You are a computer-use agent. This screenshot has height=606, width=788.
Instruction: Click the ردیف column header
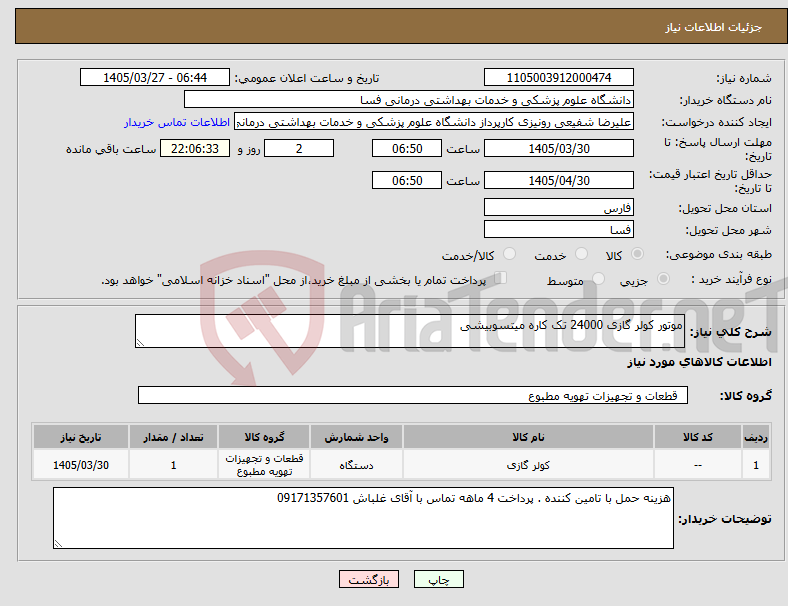click(755, 437)
